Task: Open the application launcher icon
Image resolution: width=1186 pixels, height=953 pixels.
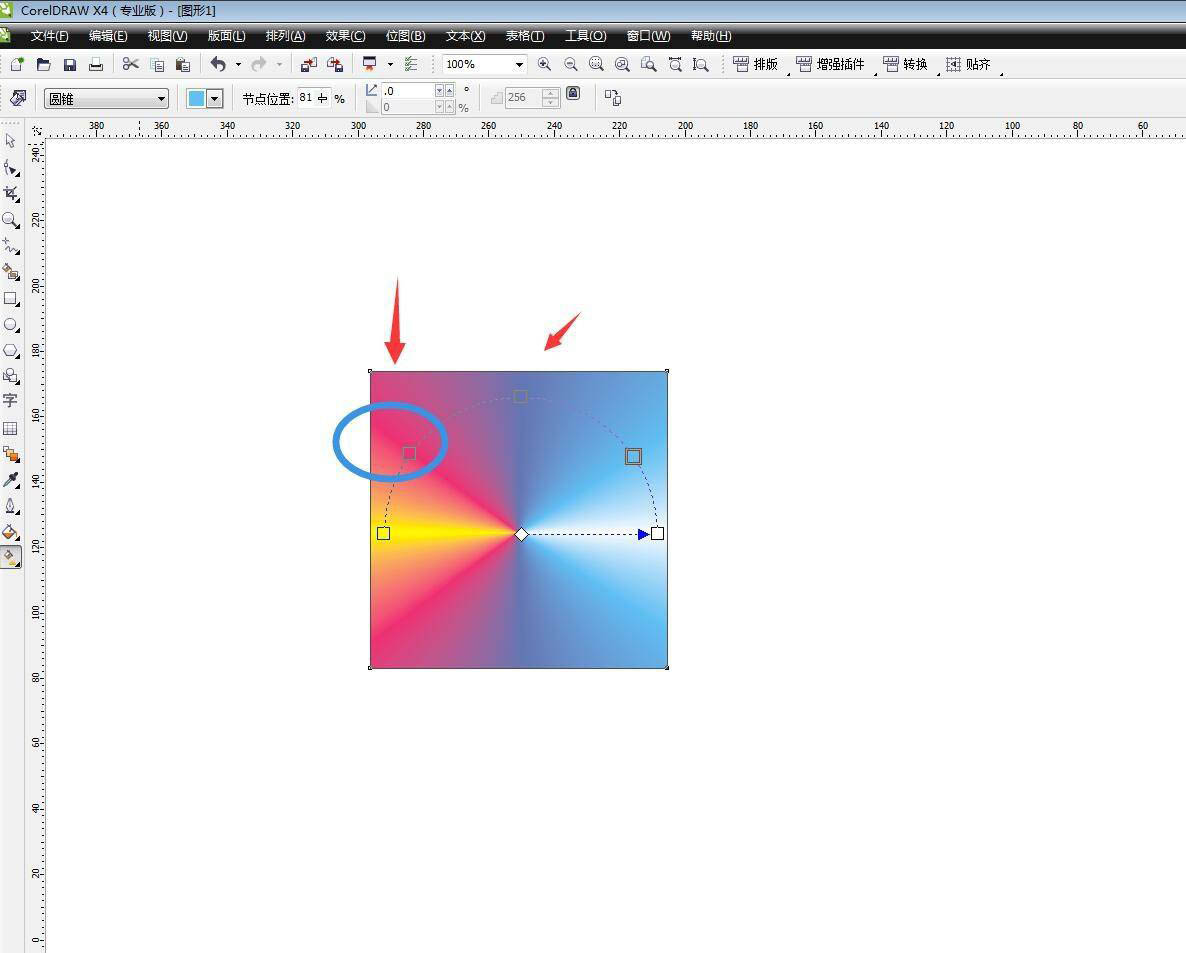Action: pos(370,64)
